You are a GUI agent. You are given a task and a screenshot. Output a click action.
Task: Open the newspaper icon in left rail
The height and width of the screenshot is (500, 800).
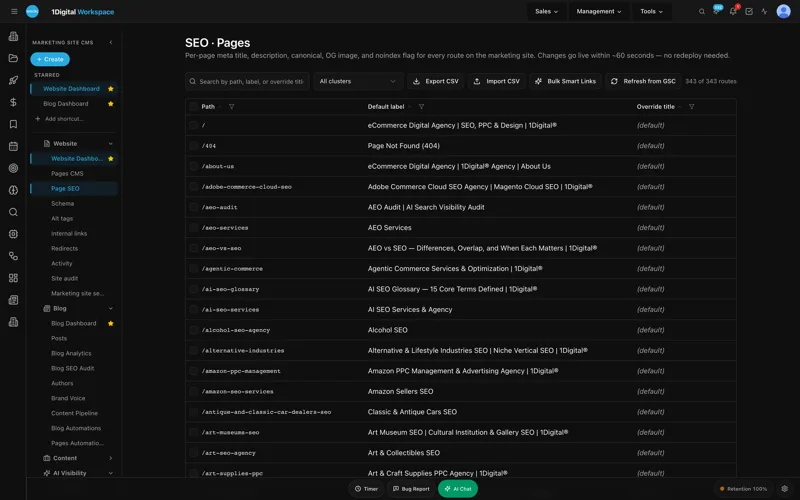tap(13, 299)
